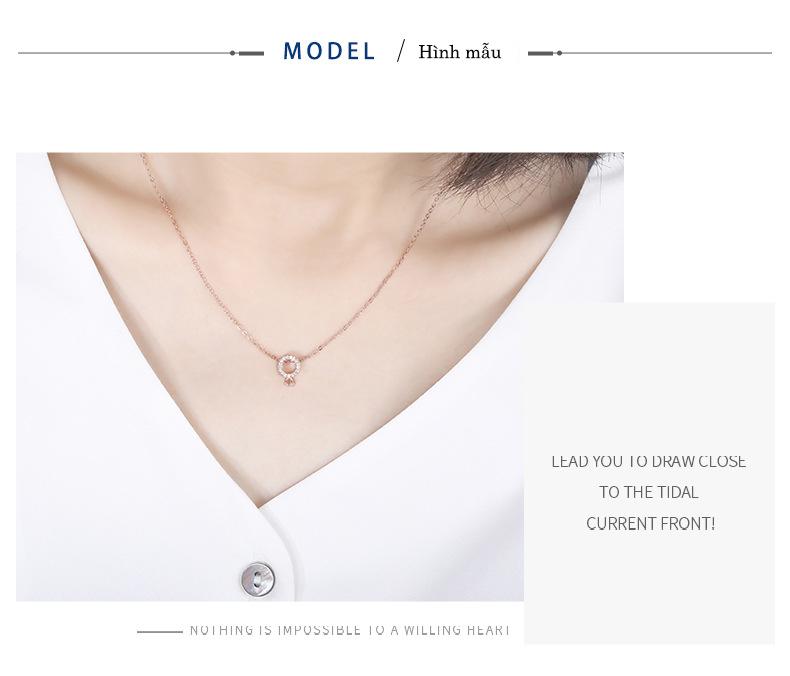Click the TO THE TIDAL text line

[649, 492]
